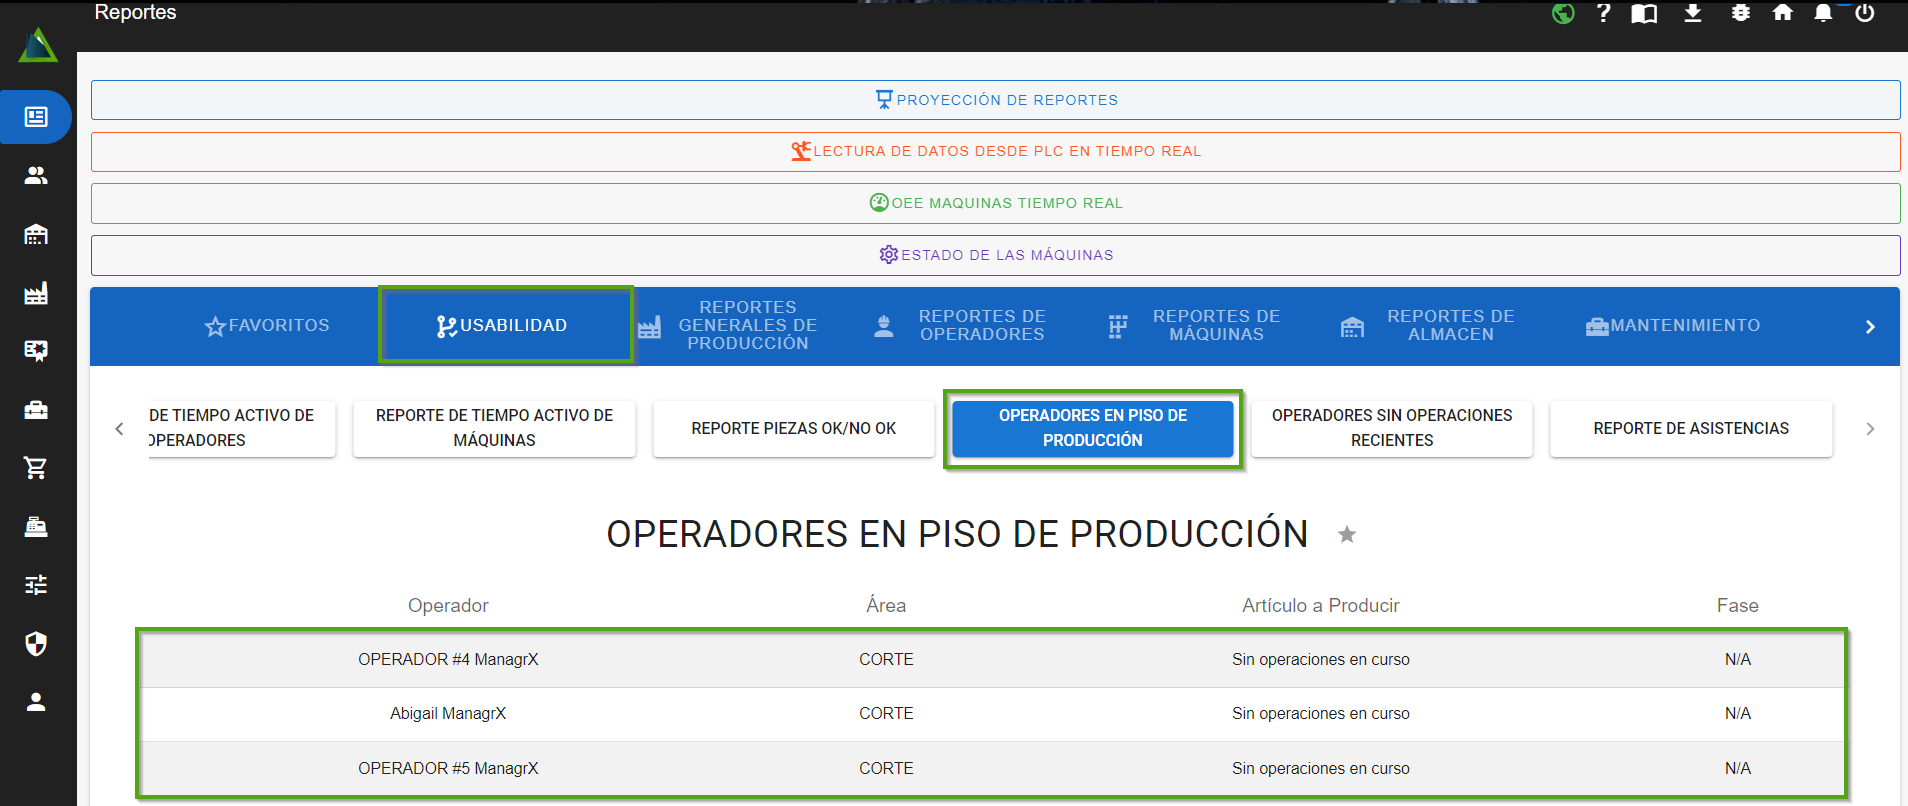The height and width of the screenshot is (806, 1908).
Task: Open the shopping cart sidebar section
Action: pyautogui.click(x=36, y=468)
